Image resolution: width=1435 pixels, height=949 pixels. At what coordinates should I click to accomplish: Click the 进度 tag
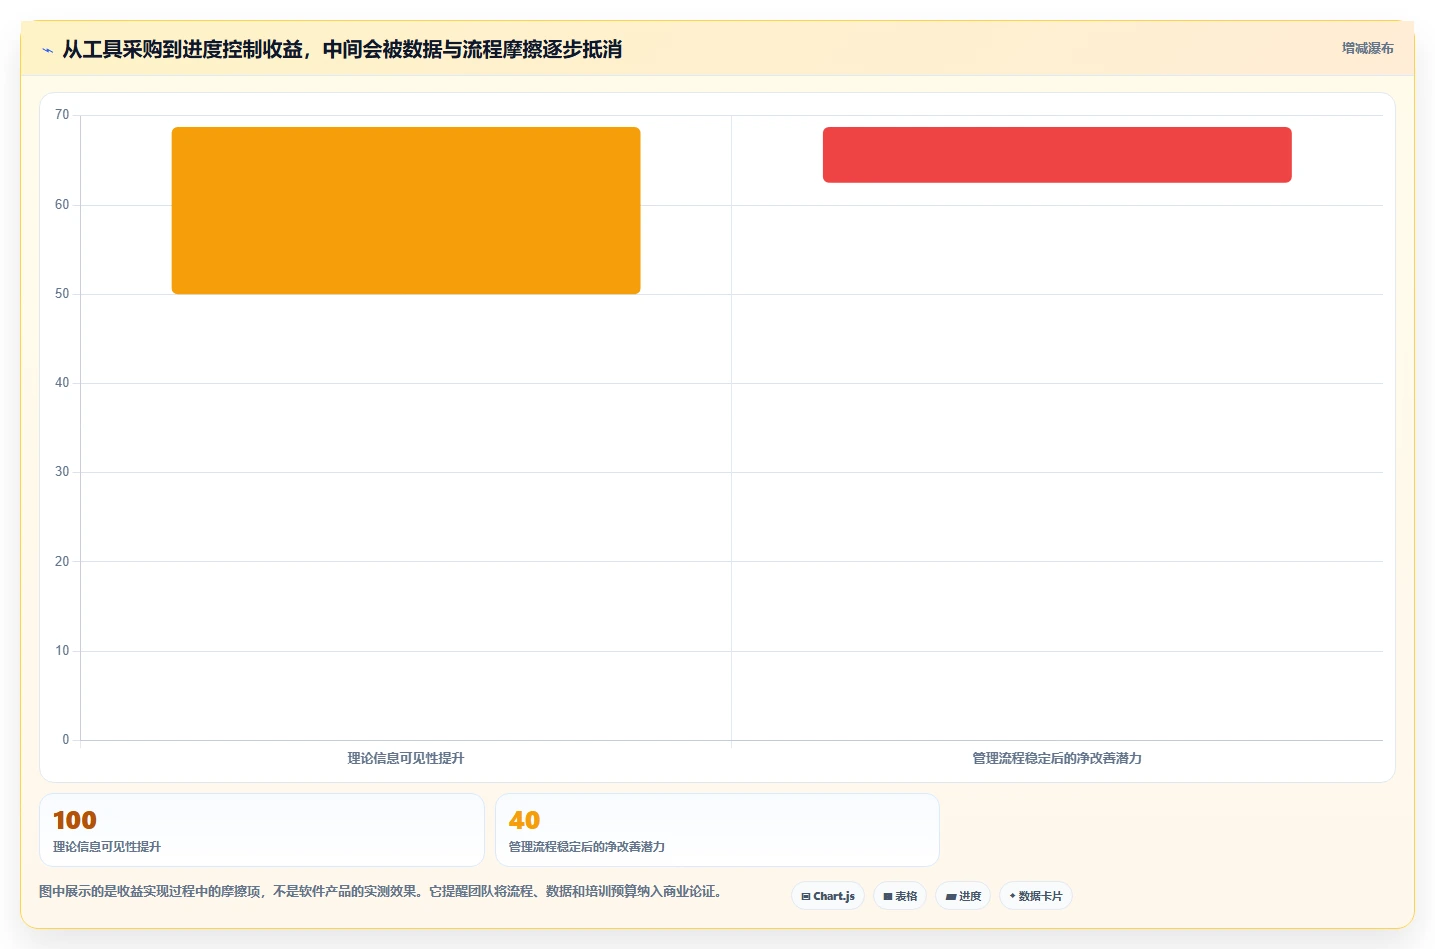pos(963,896)
